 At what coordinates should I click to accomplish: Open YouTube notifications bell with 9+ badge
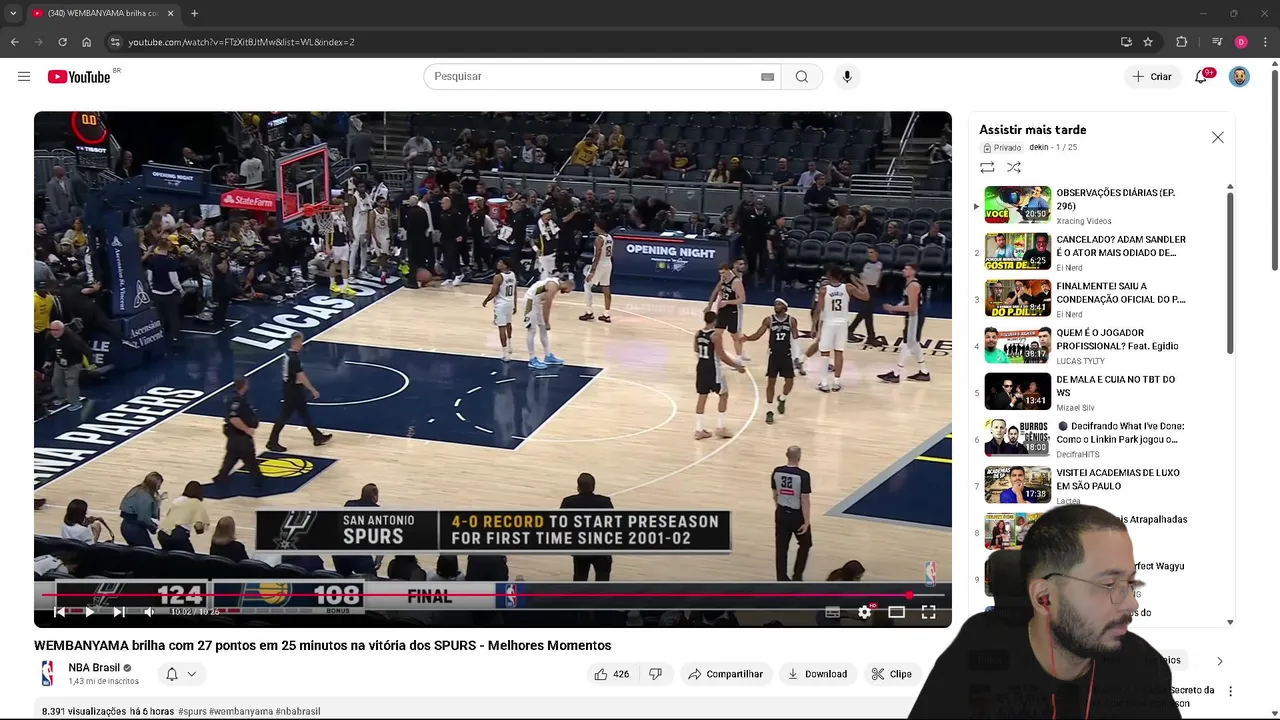[1202, 77]
